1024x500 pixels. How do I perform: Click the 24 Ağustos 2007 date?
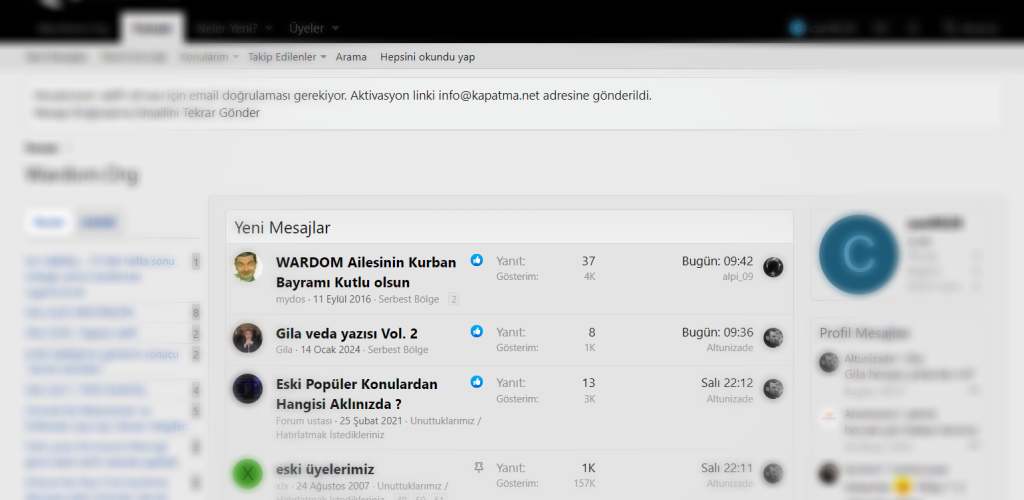pos(333,486)
